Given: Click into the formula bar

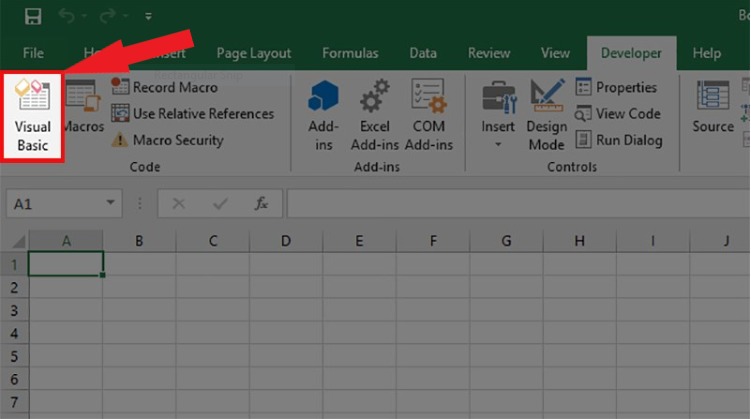Looking at the screenshot, I should pos(518,204).
